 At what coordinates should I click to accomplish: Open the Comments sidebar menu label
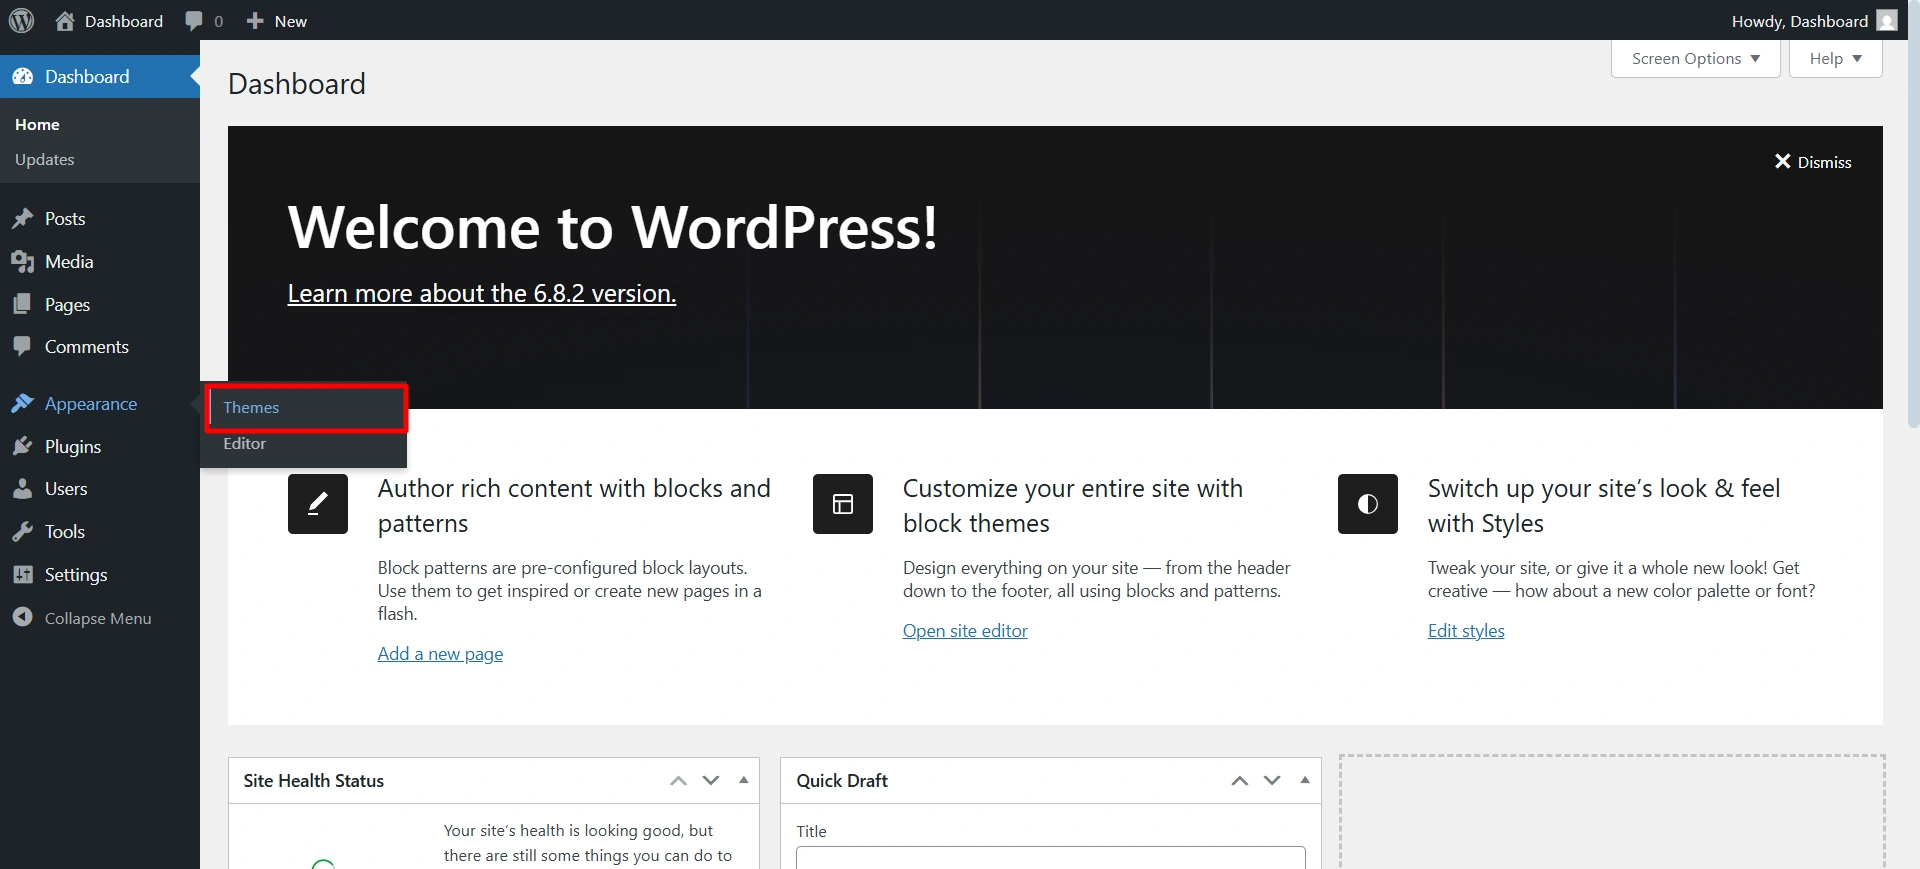[87, 347]
